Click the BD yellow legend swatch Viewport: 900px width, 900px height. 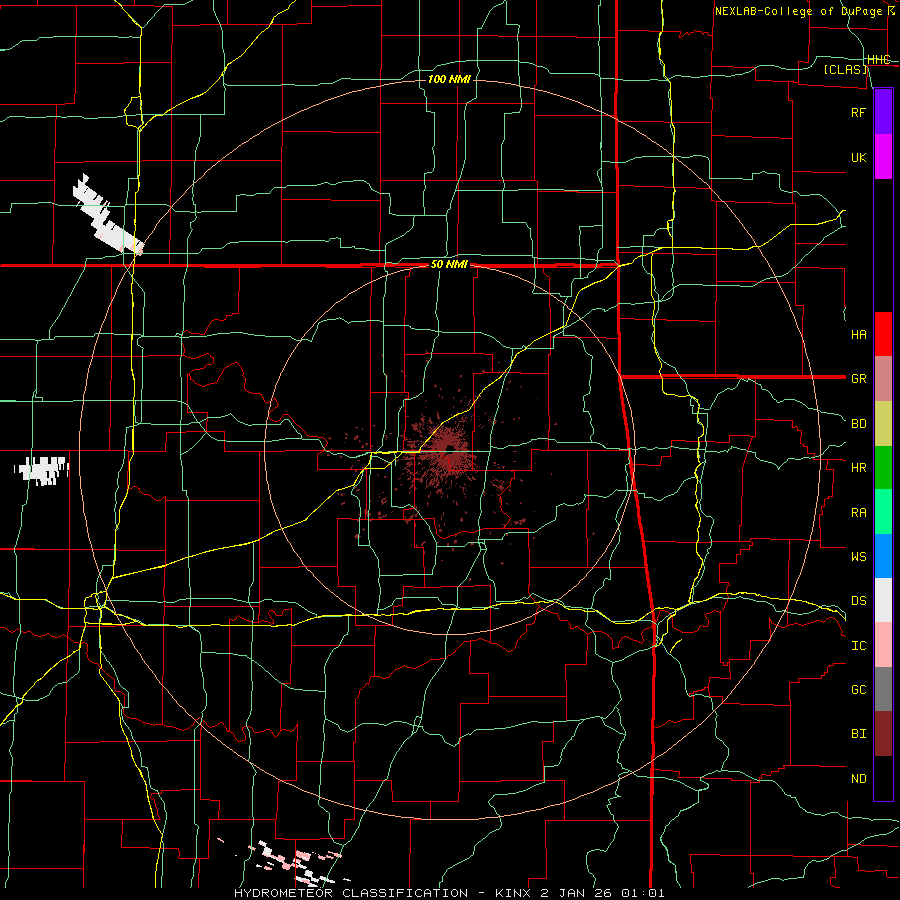[x=883, y=424]
